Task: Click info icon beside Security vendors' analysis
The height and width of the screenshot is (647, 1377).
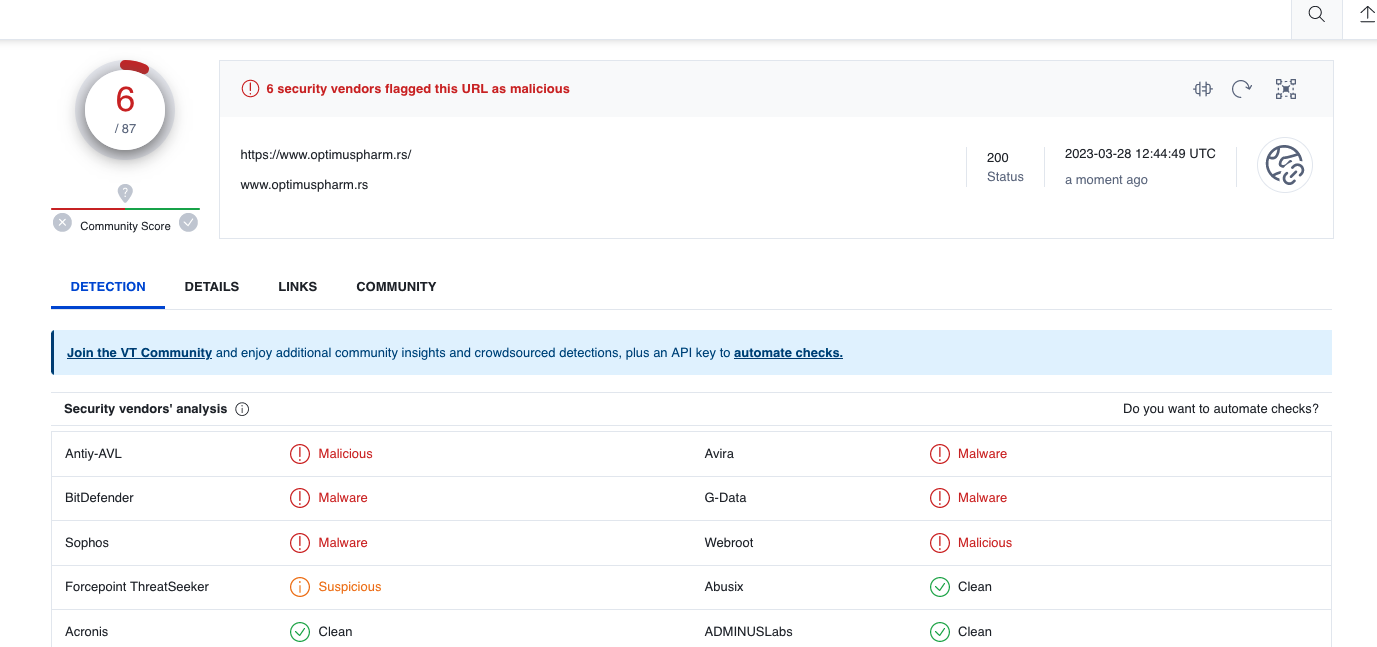Action: tap(242, 409)
